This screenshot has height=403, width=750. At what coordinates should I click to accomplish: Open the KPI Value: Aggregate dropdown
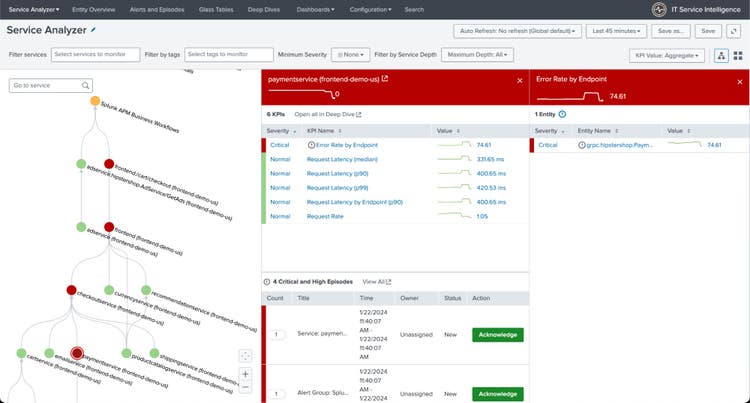coord(667,55)
